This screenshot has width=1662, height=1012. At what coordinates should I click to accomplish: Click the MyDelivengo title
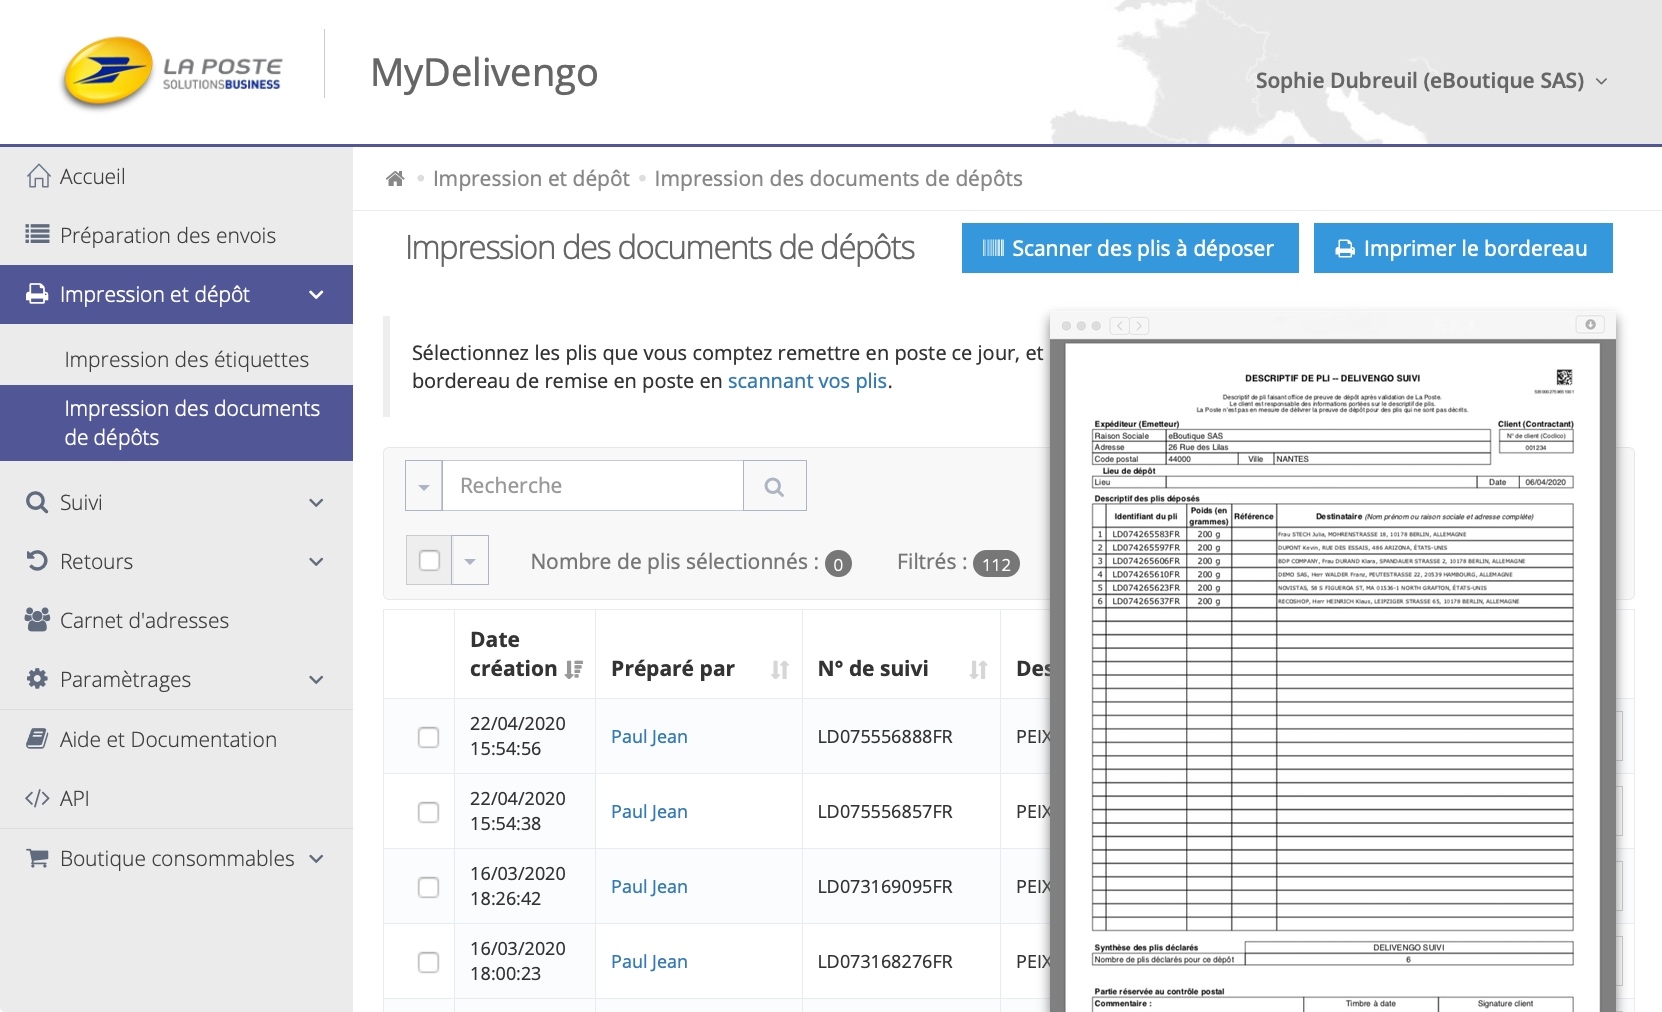click(484, 74)
